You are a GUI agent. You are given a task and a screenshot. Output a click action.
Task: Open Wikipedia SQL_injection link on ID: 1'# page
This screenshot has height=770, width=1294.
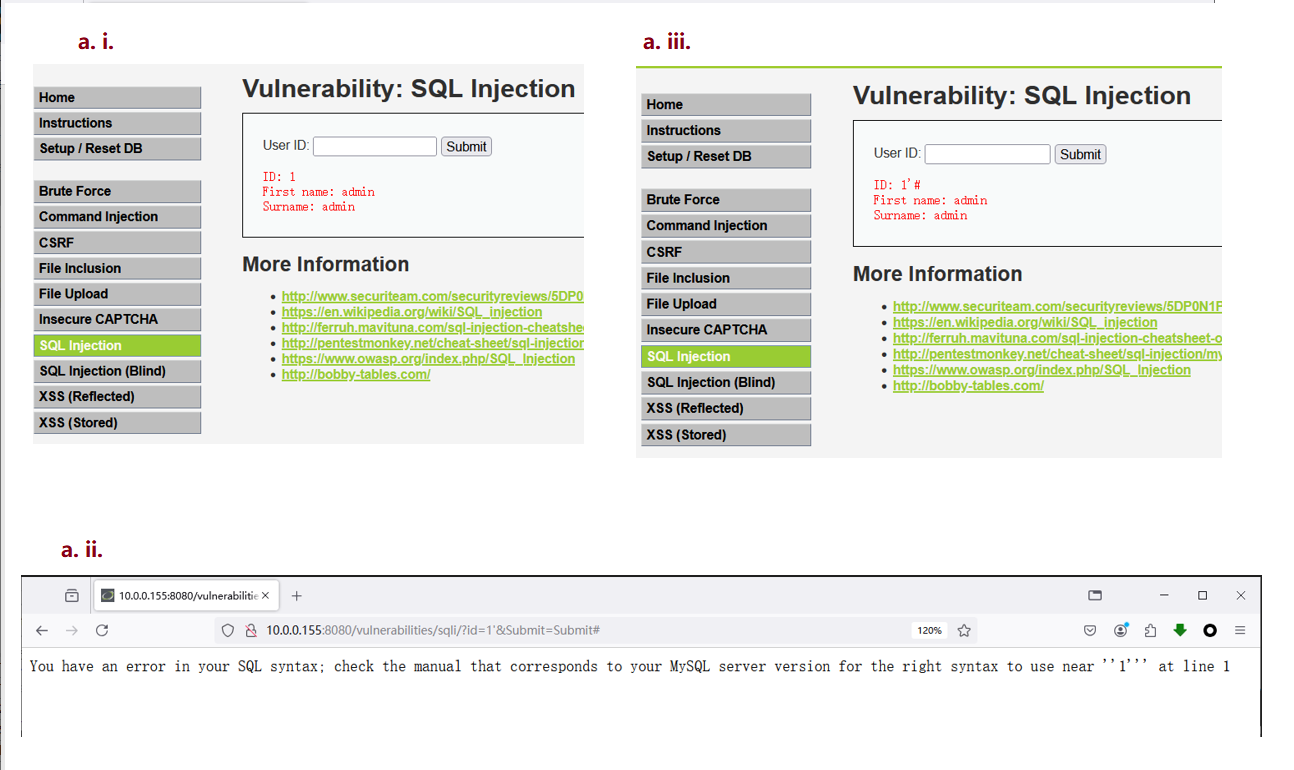click(1025, 322)
